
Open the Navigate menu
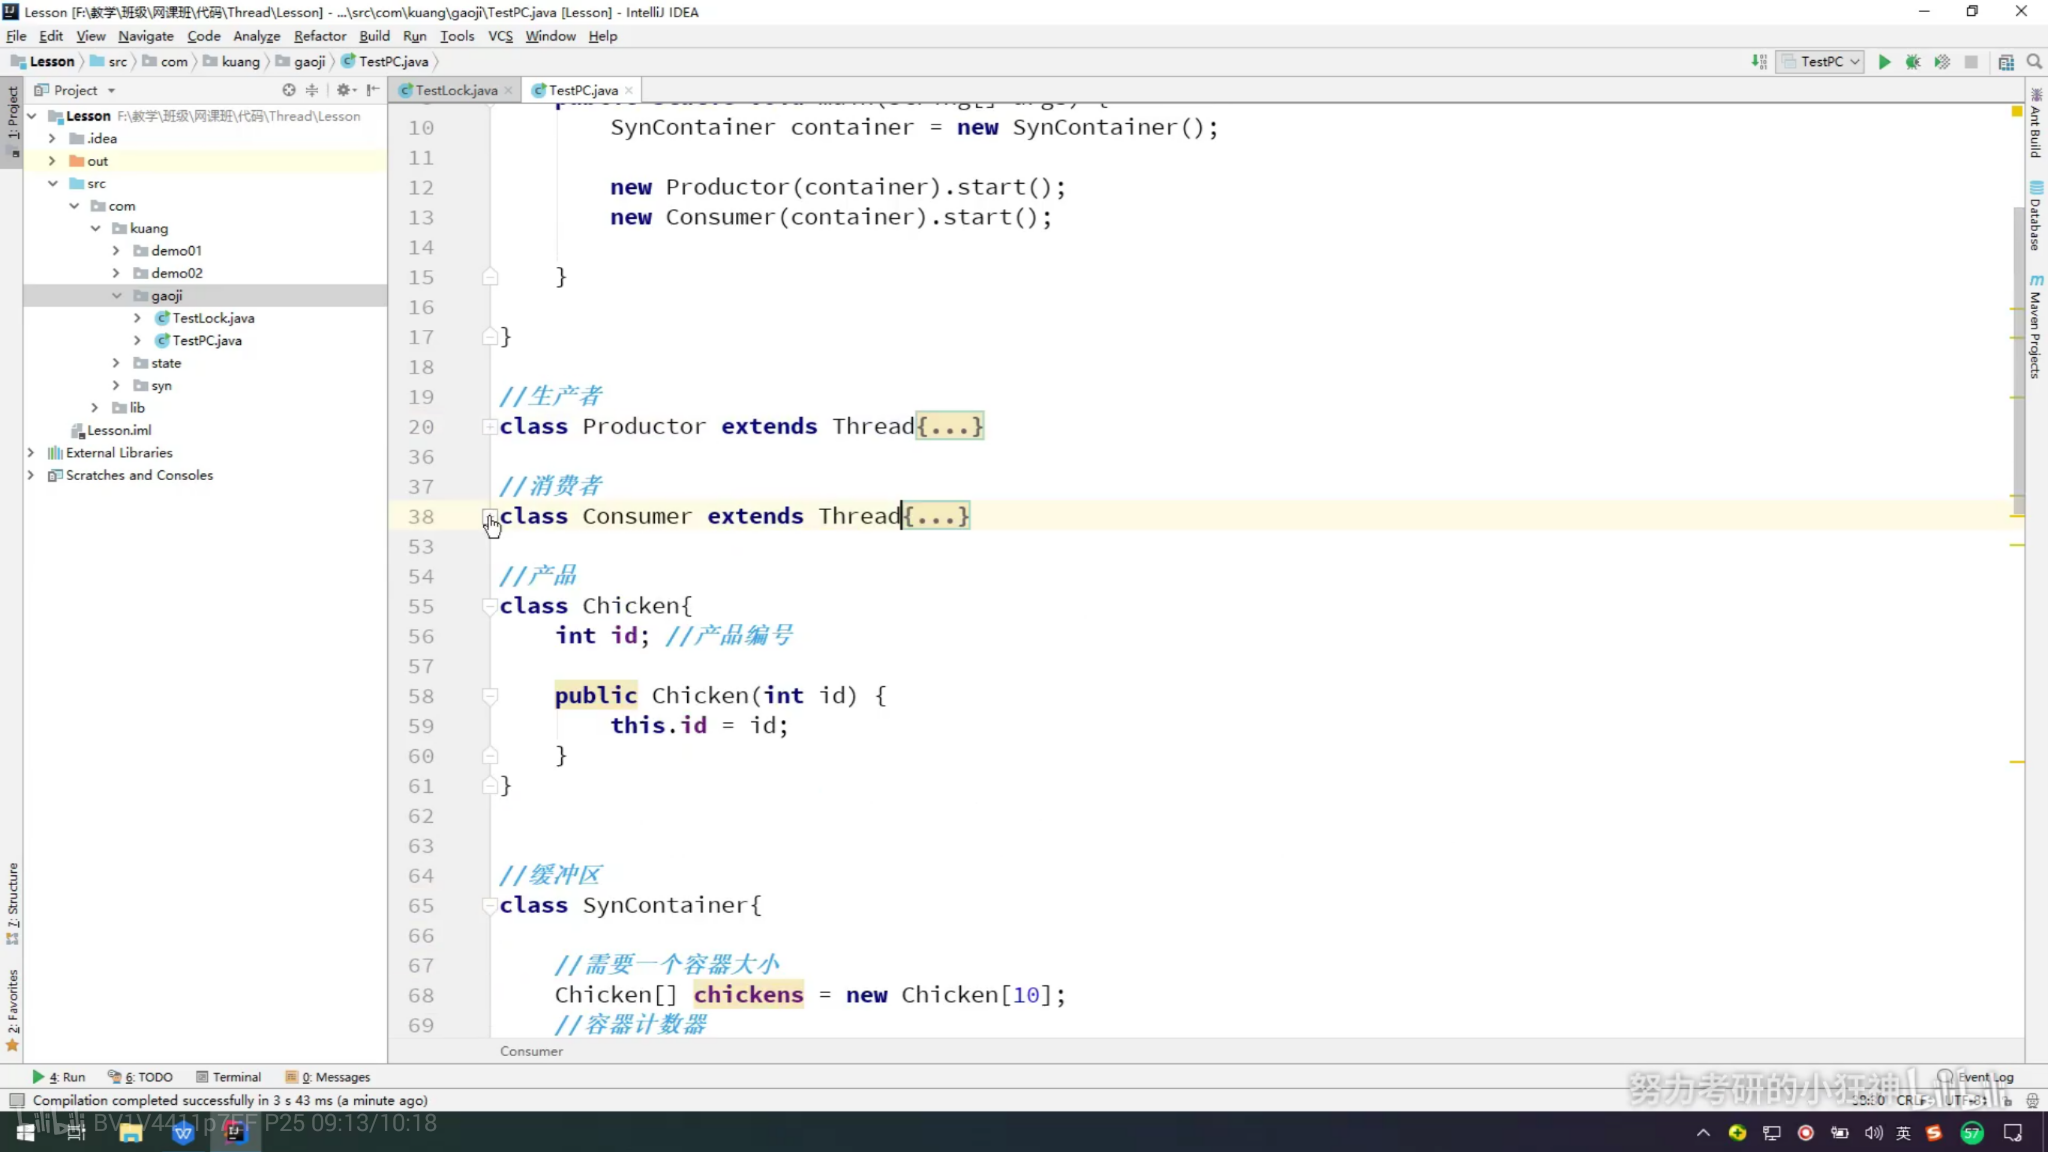(146, 36)
